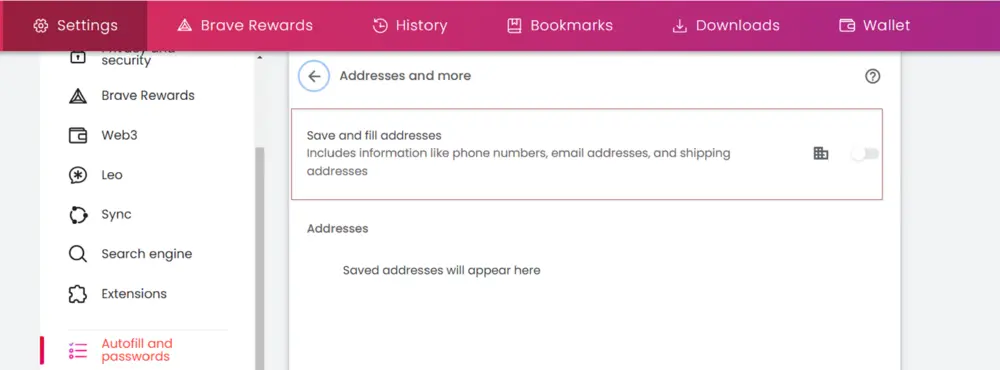Click the Save and fill addresses label
This screenshot has width=1000, height=370.
pyautogui.click(x=374, y=135)
